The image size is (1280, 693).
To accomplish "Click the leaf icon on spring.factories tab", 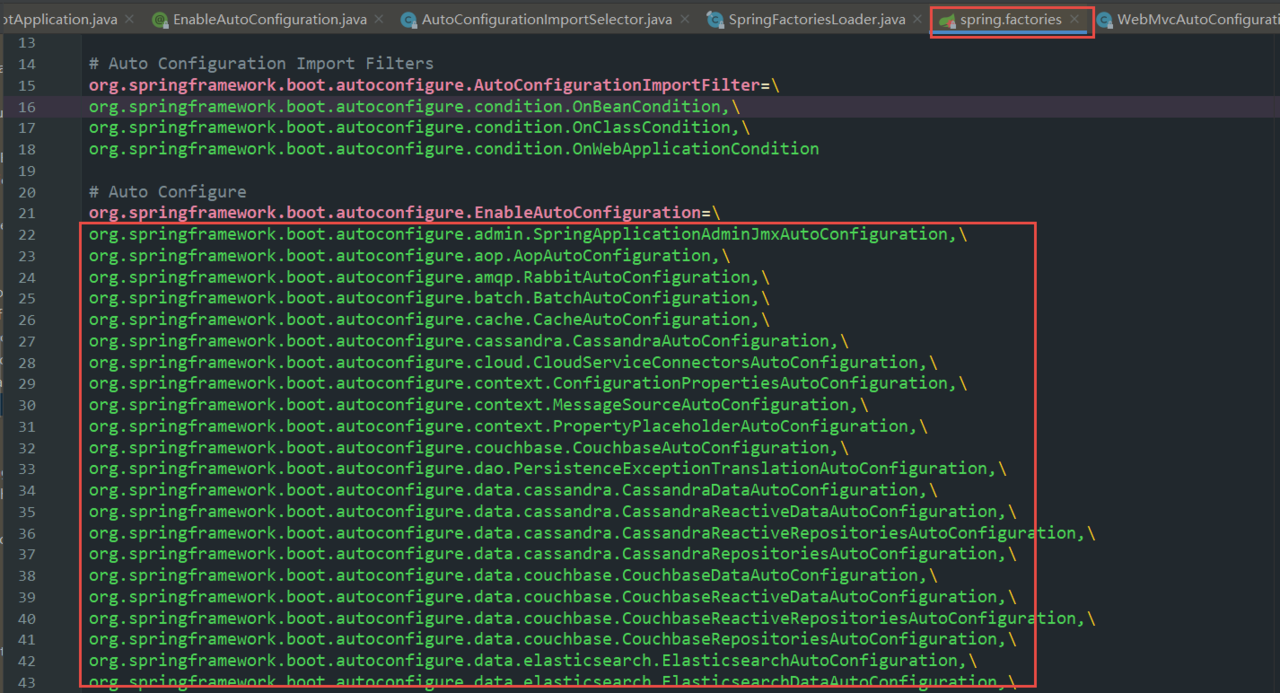I will 947,20.
